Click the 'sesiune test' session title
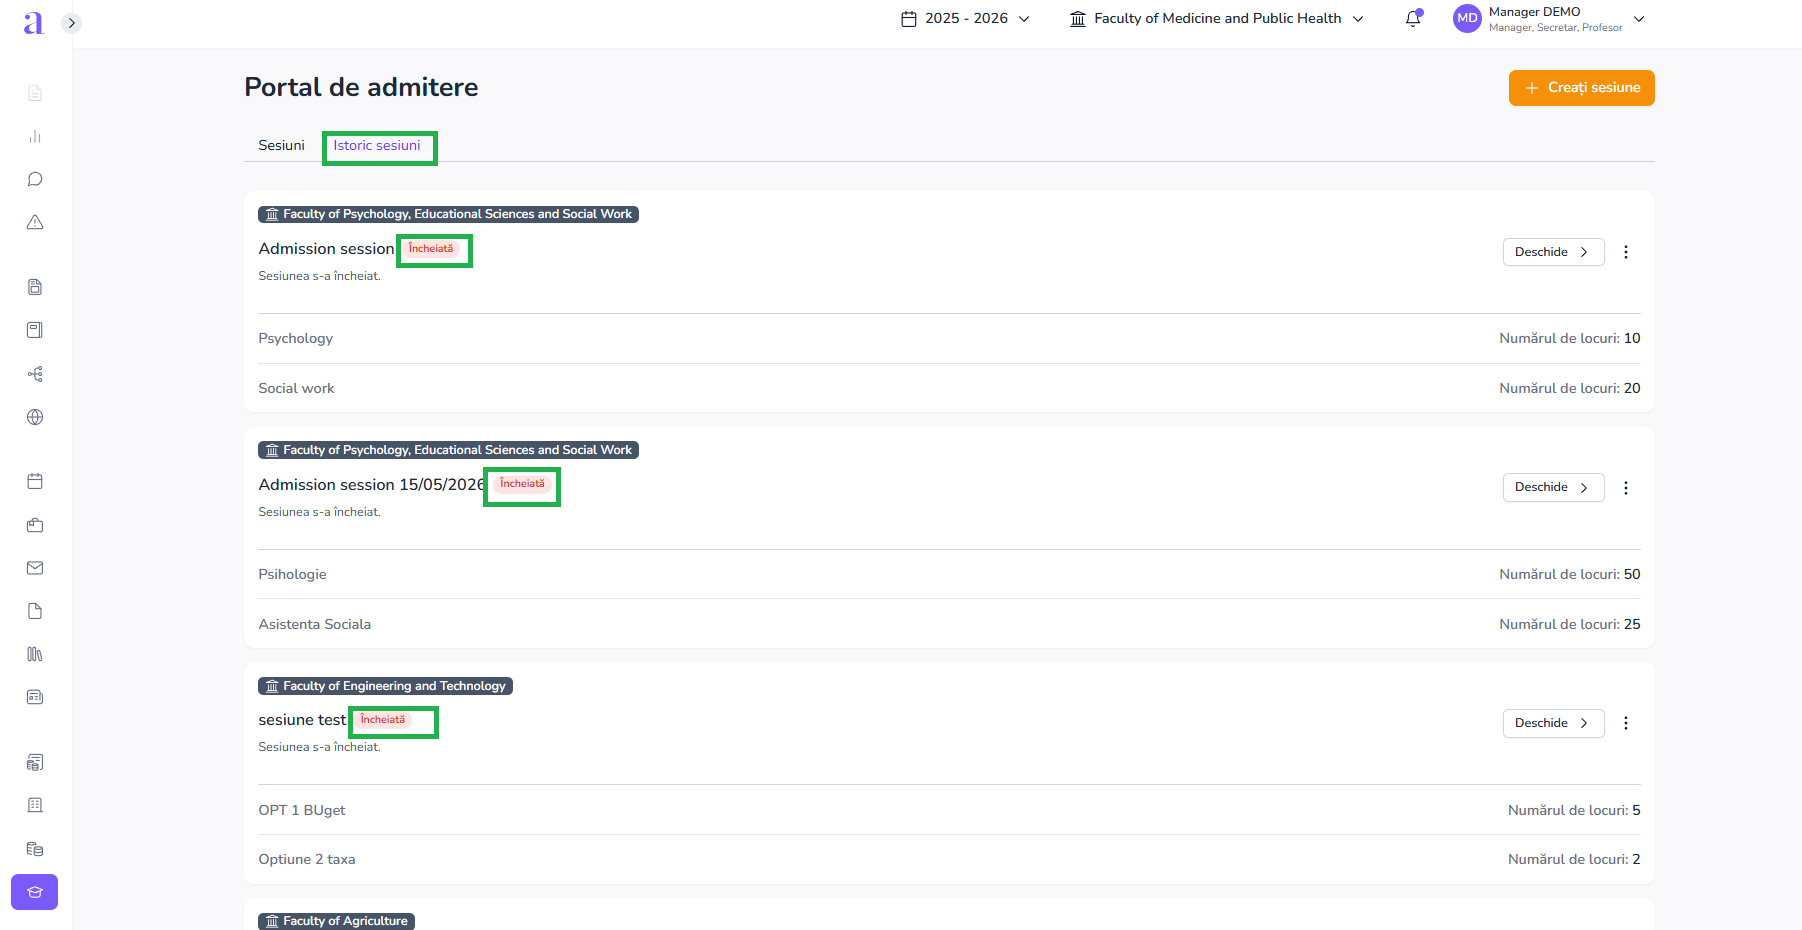The height and width of the screenshot is (930, 1802). 302,720
